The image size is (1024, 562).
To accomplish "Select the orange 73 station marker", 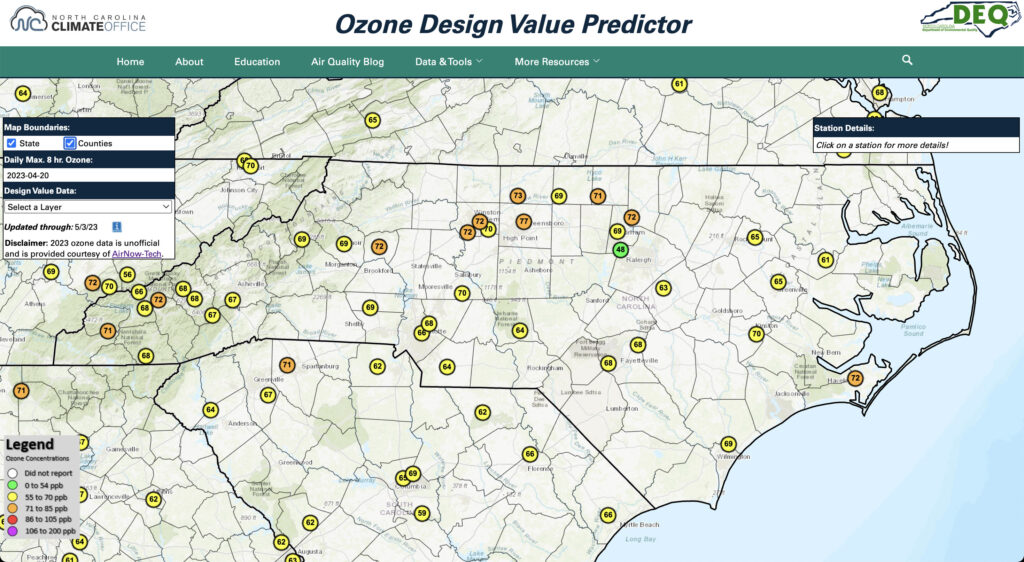I will [518, 195].
